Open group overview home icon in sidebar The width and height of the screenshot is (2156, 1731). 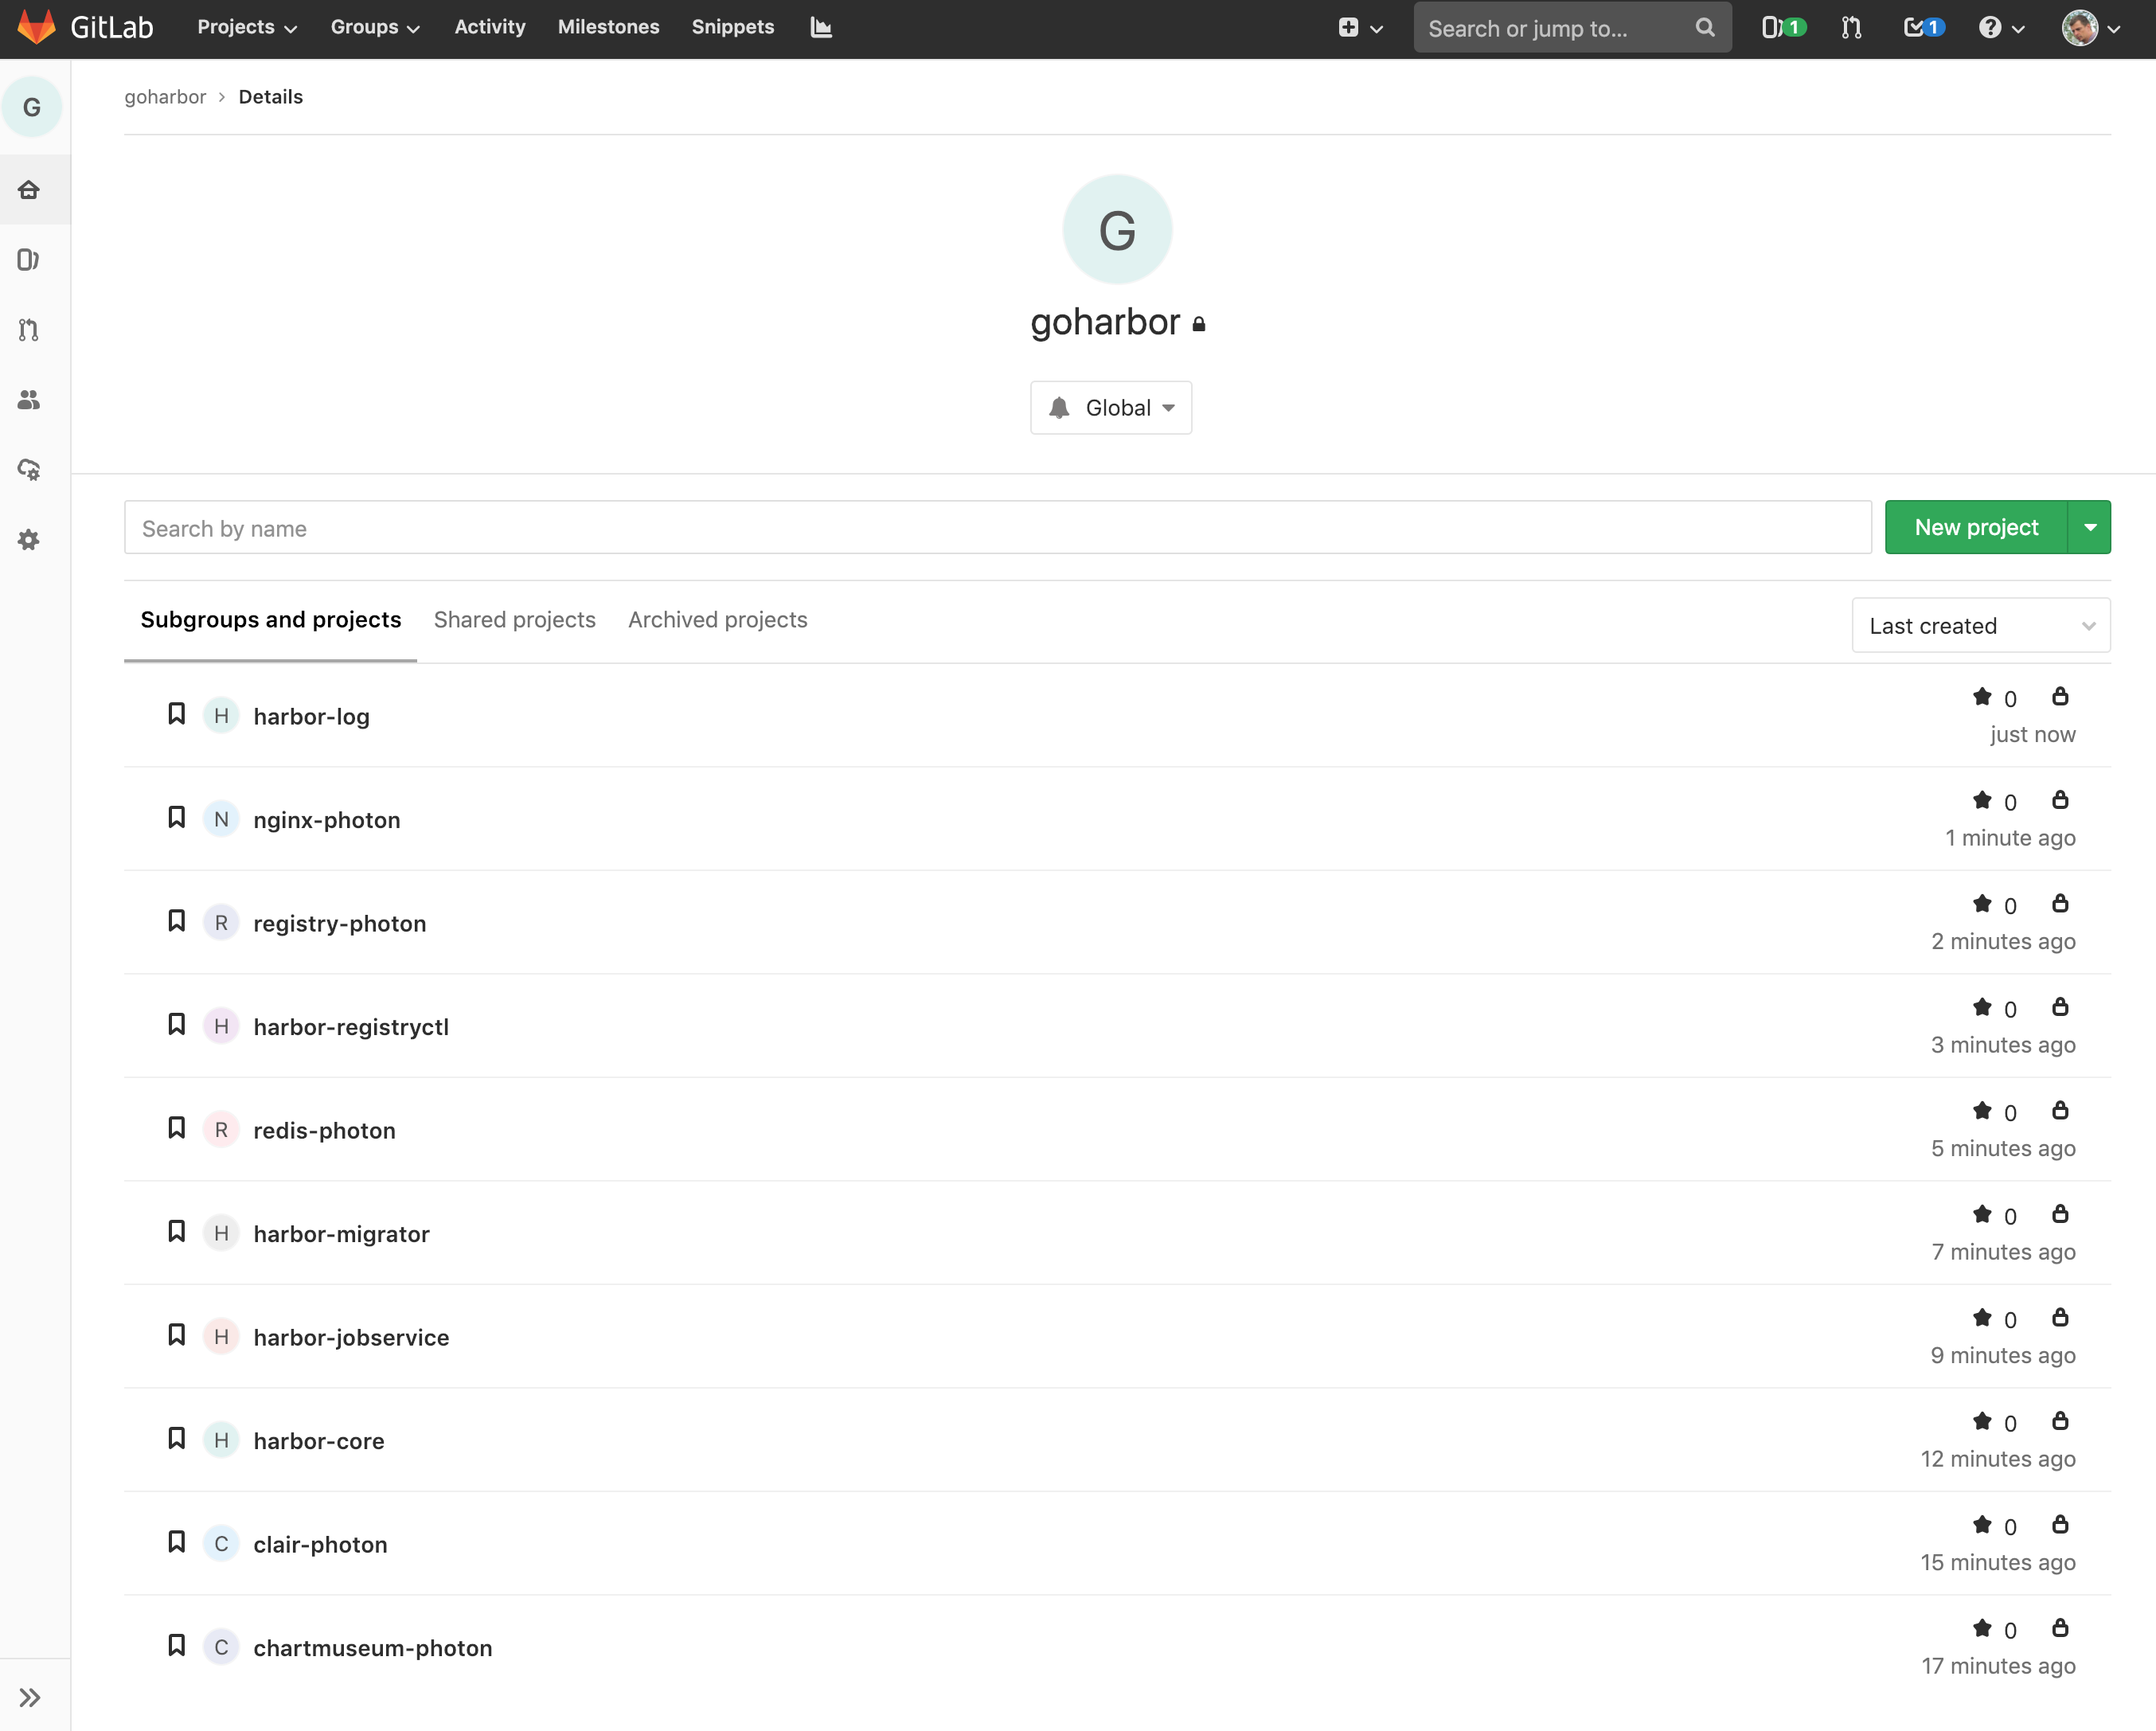pyautogui.click(x=29, y=190)
